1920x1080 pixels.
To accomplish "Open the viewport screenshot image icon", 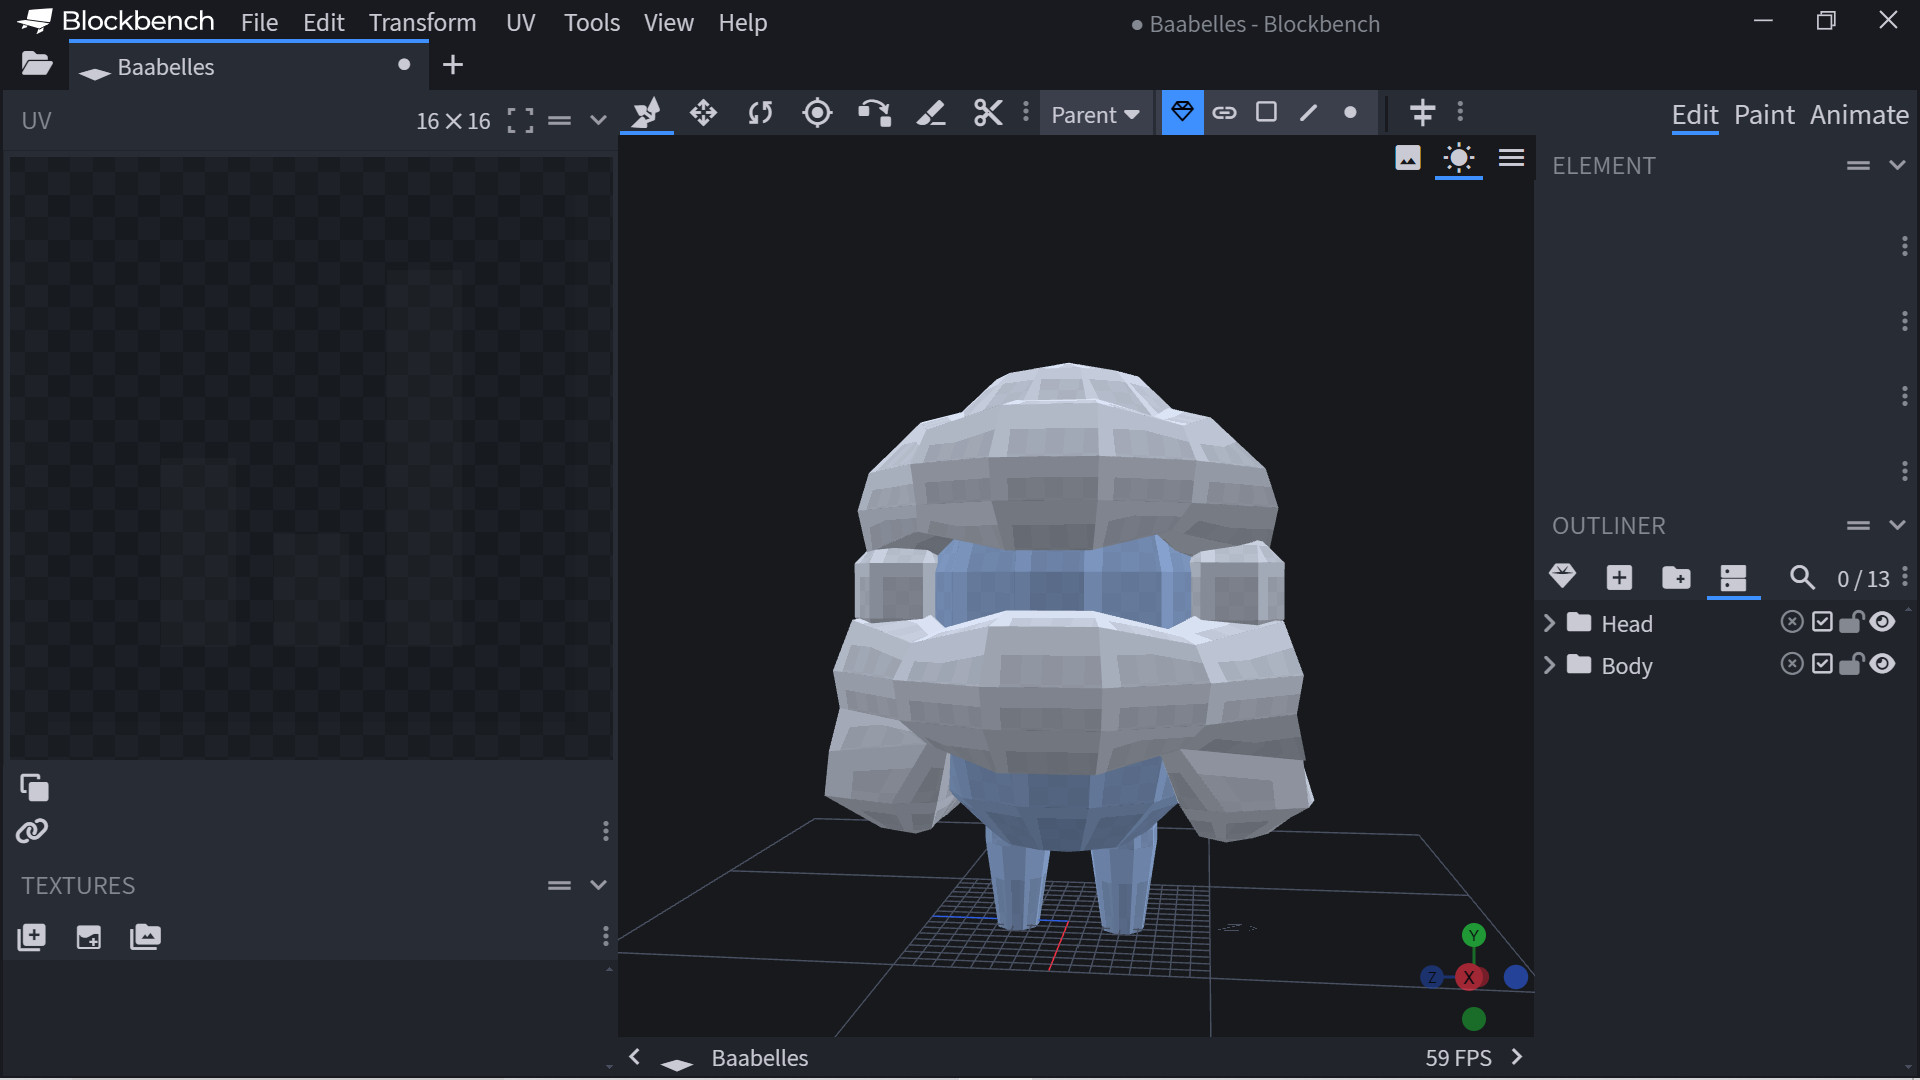I will pos(1407,158).
